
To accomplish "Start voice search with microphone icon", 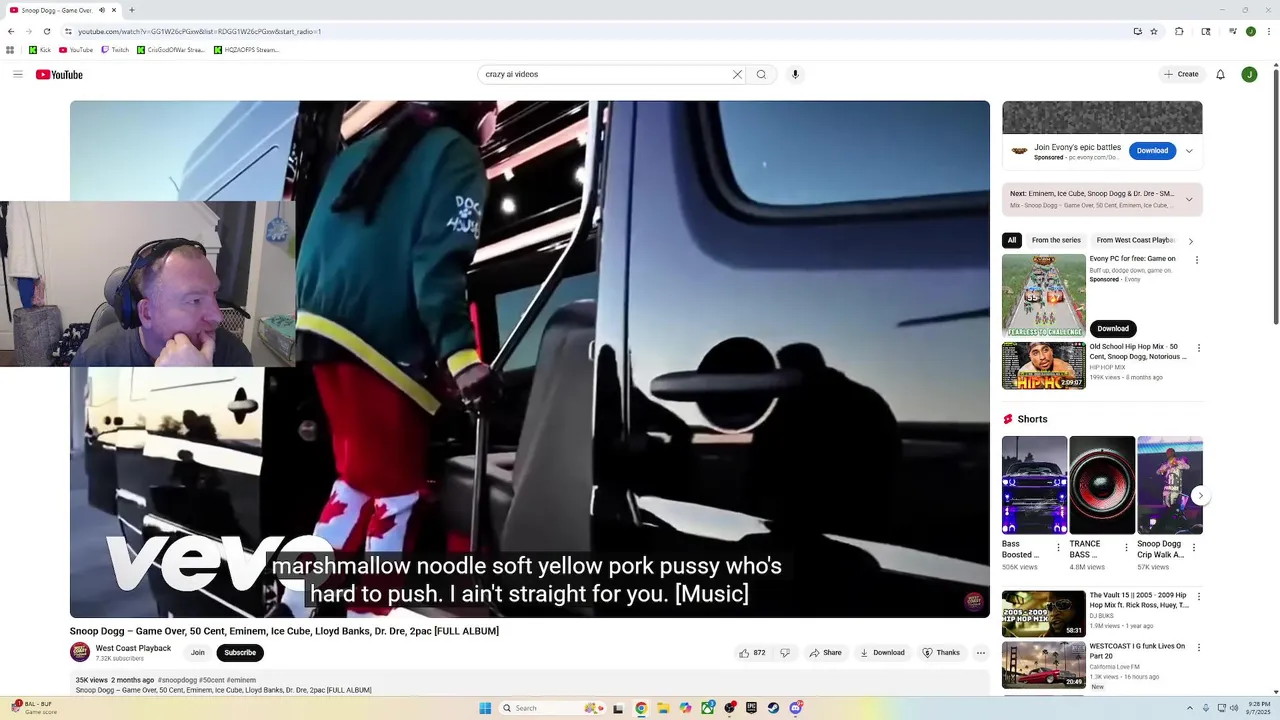I will pyautogui.click(x=795, y=74).
